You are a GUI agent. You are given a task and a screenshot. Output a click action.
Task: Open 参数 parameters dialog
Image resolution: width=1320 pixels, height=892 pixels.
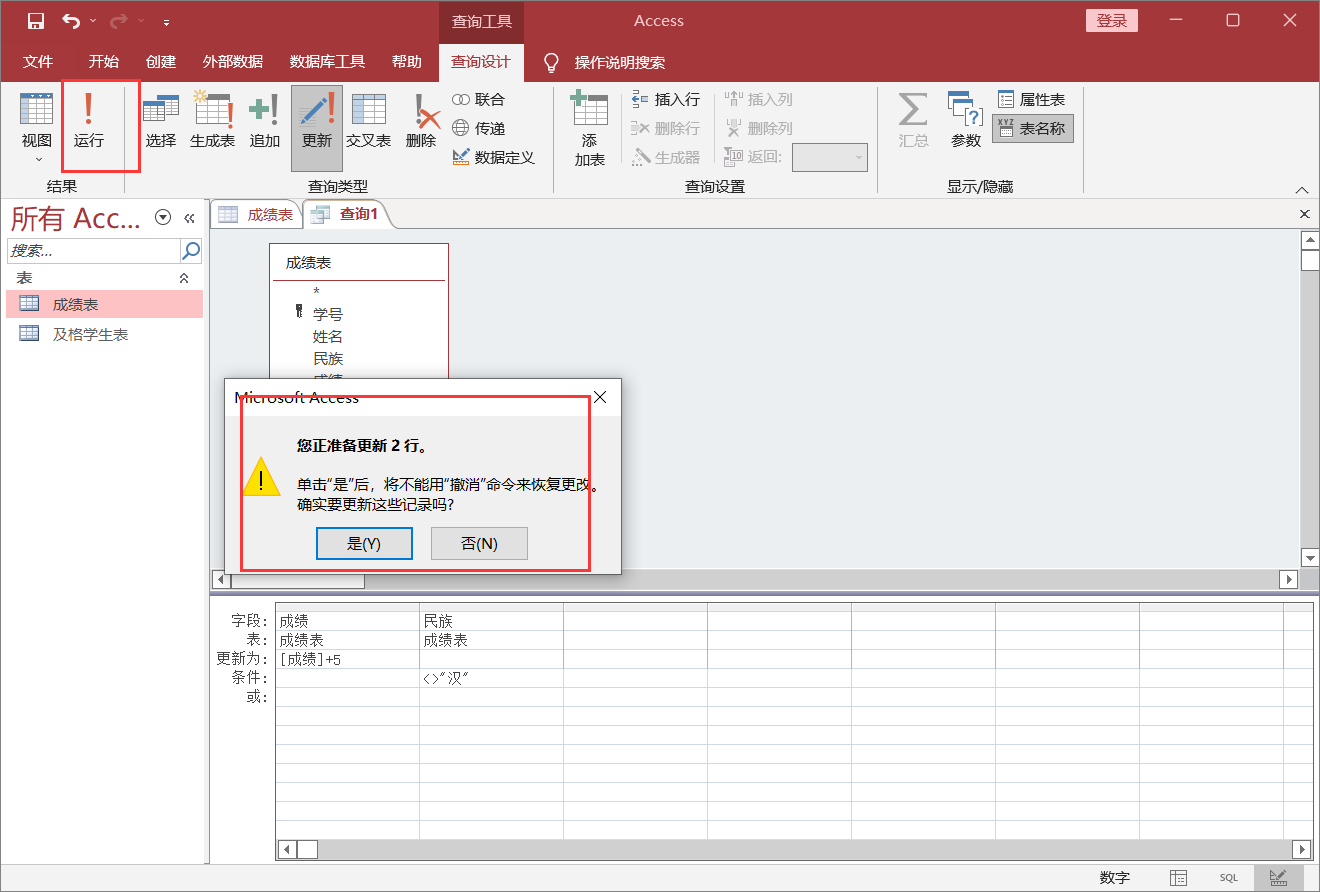pos(965,120)
